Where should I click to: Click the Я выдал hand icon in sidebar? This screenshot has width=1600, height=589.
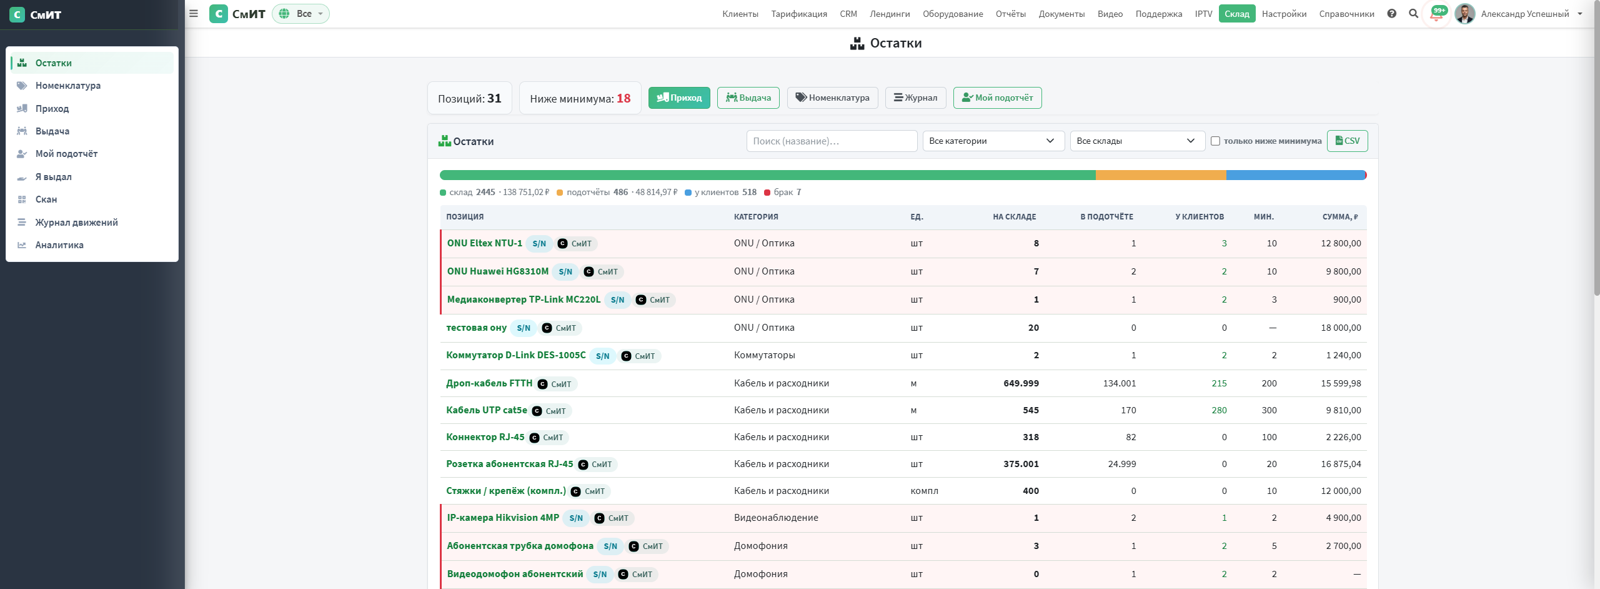coord(22,177)
